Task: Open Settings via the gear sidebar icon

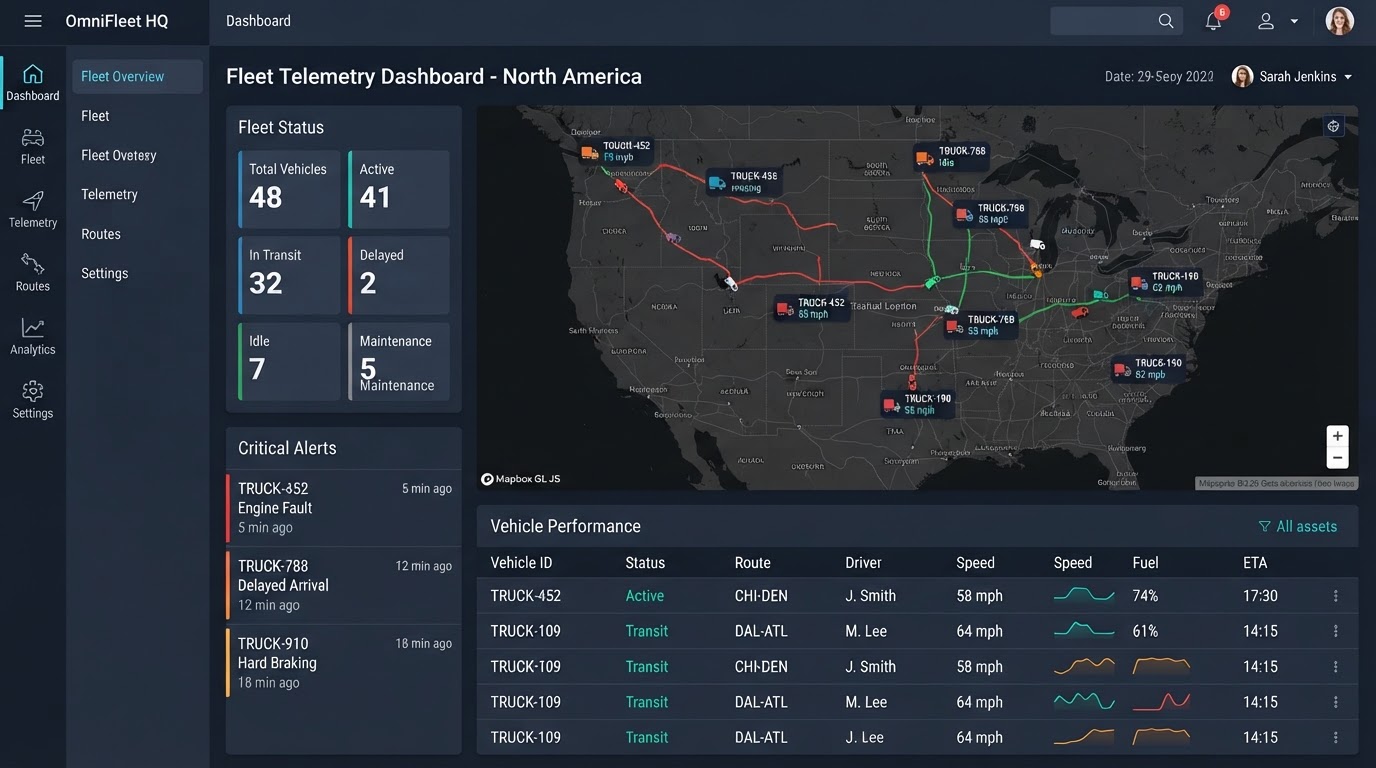Action: (x=33, y=400)
